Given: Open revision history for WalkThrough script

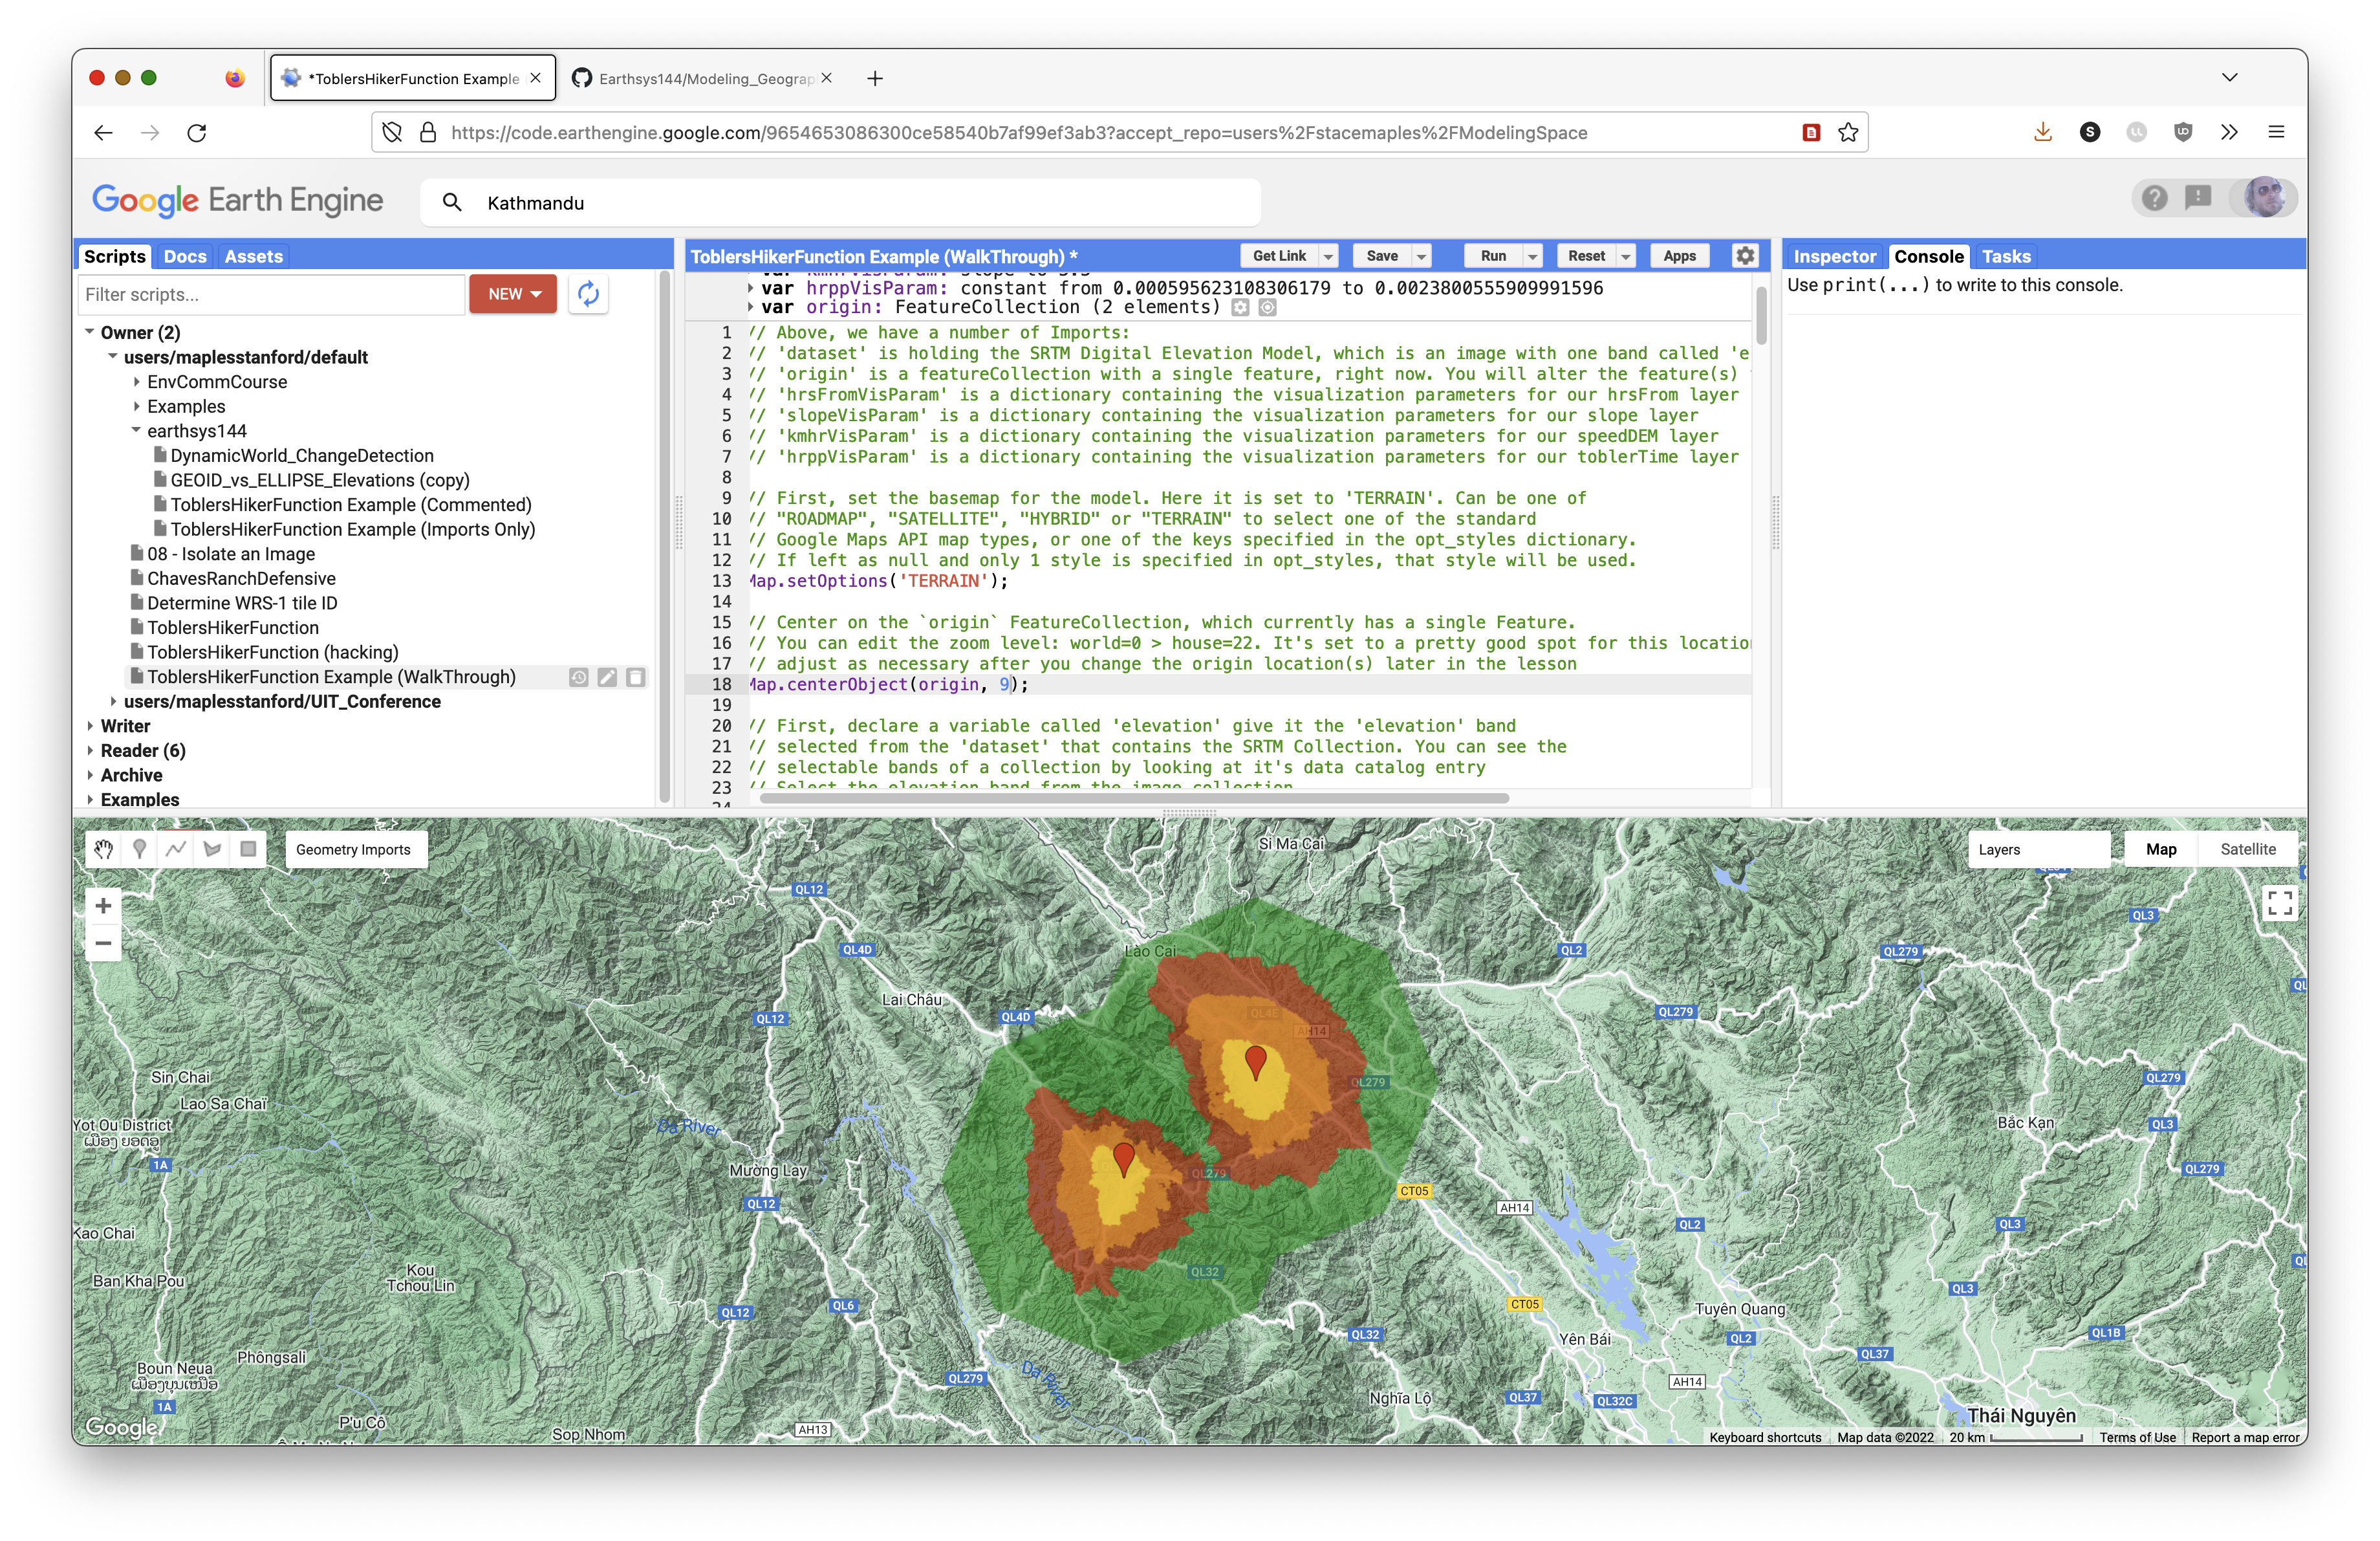Looking at the screenshot, I should pos(578,677).
